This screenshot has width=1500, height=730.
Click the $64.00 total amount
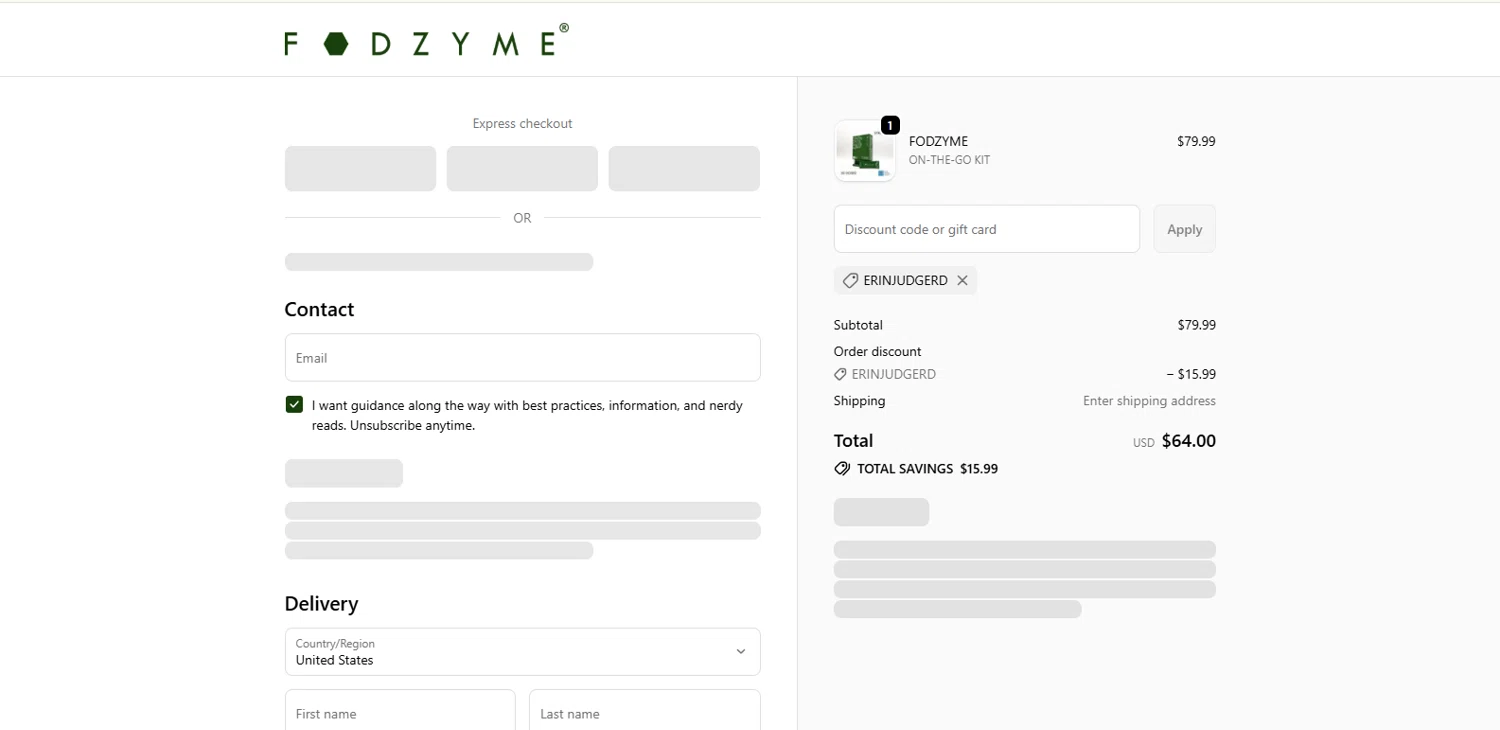point(1189,441)
